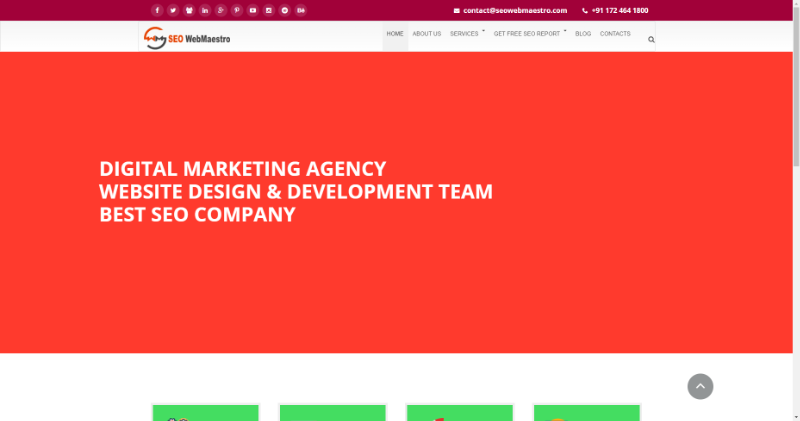
Task: Open the Facebook social link
Action: point(157,10)
